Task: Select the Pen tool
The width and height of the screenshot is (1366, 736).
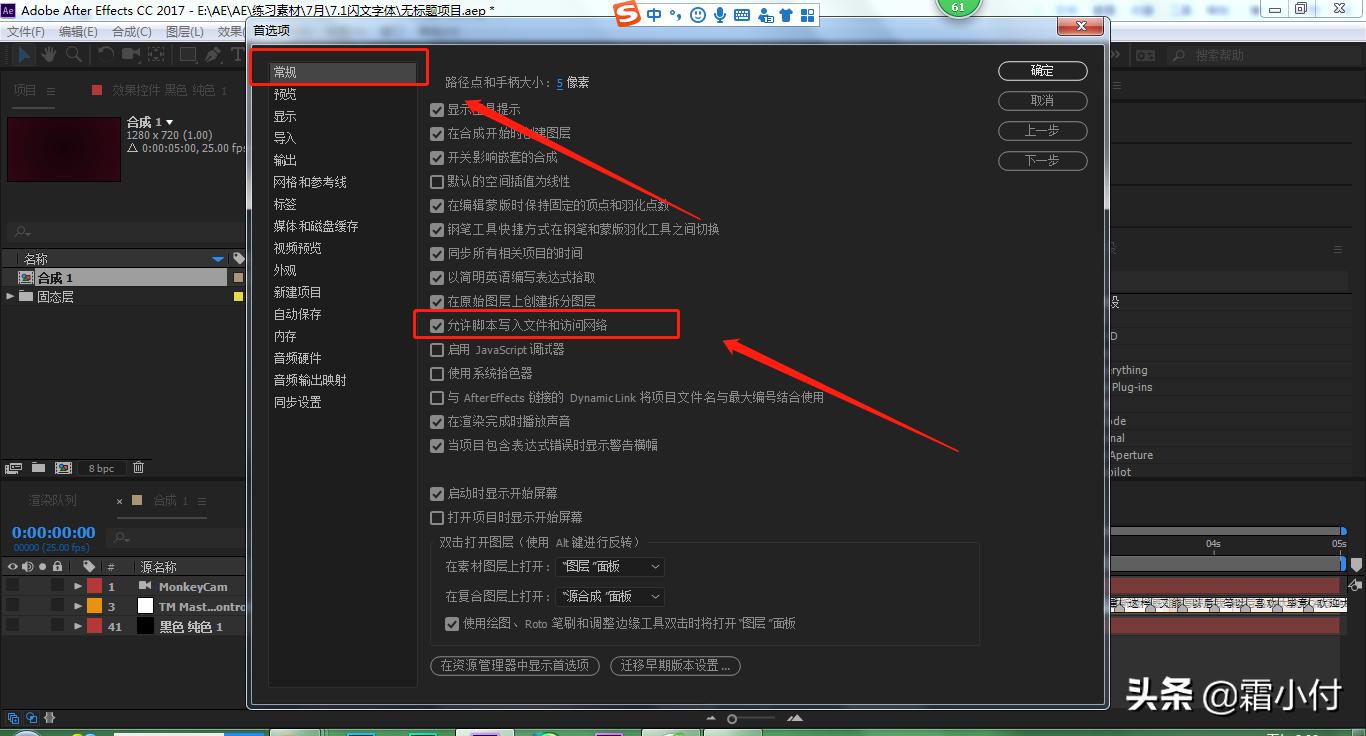Action: tap(214, 54)
